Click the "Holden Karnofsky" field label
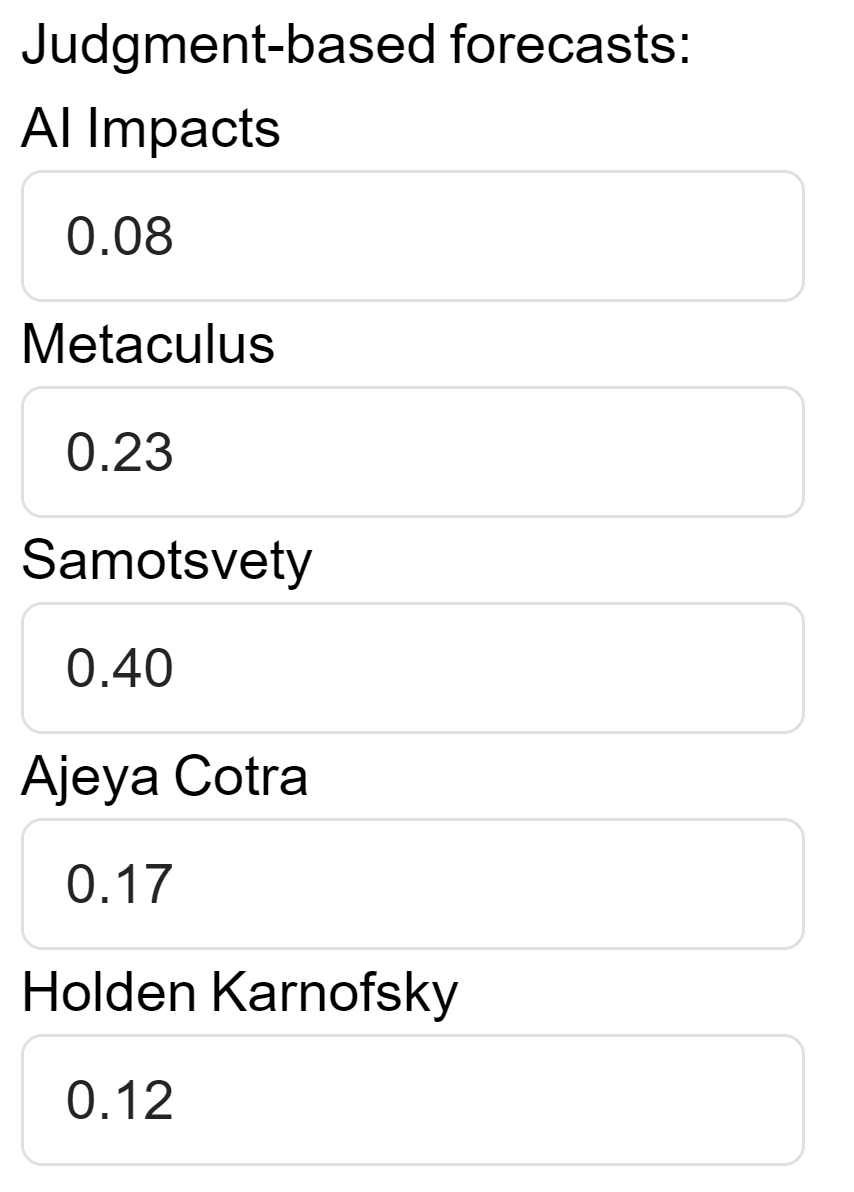 pos(239,992)
